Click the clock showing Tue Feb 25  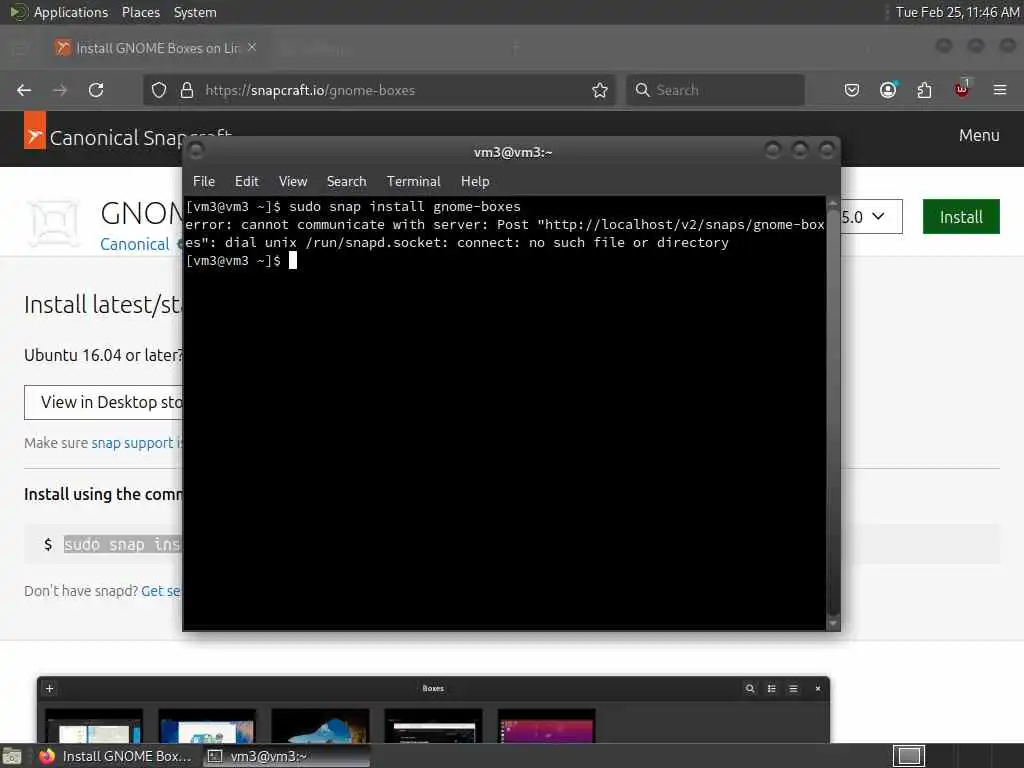coord(957,12)
